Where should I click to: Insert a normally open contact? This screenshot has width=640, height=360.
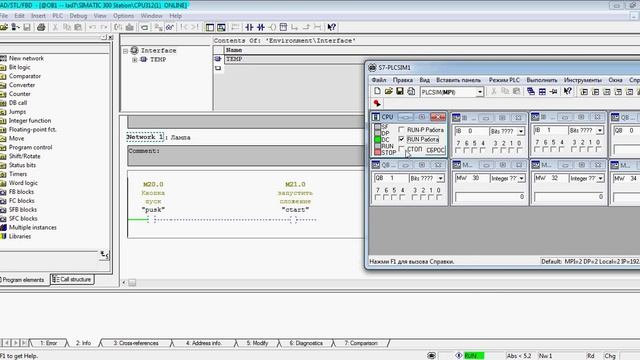[x=249, y=27]
